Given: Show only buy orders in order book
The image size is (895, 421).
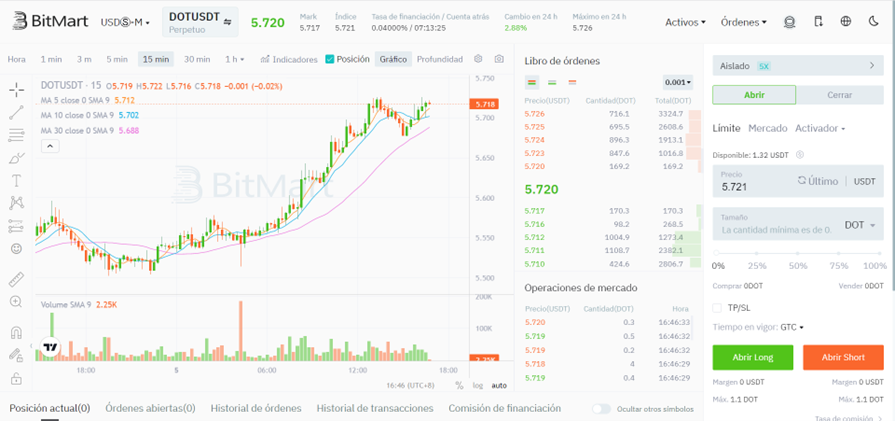Looking at the screenshot, I should [551, 82].
